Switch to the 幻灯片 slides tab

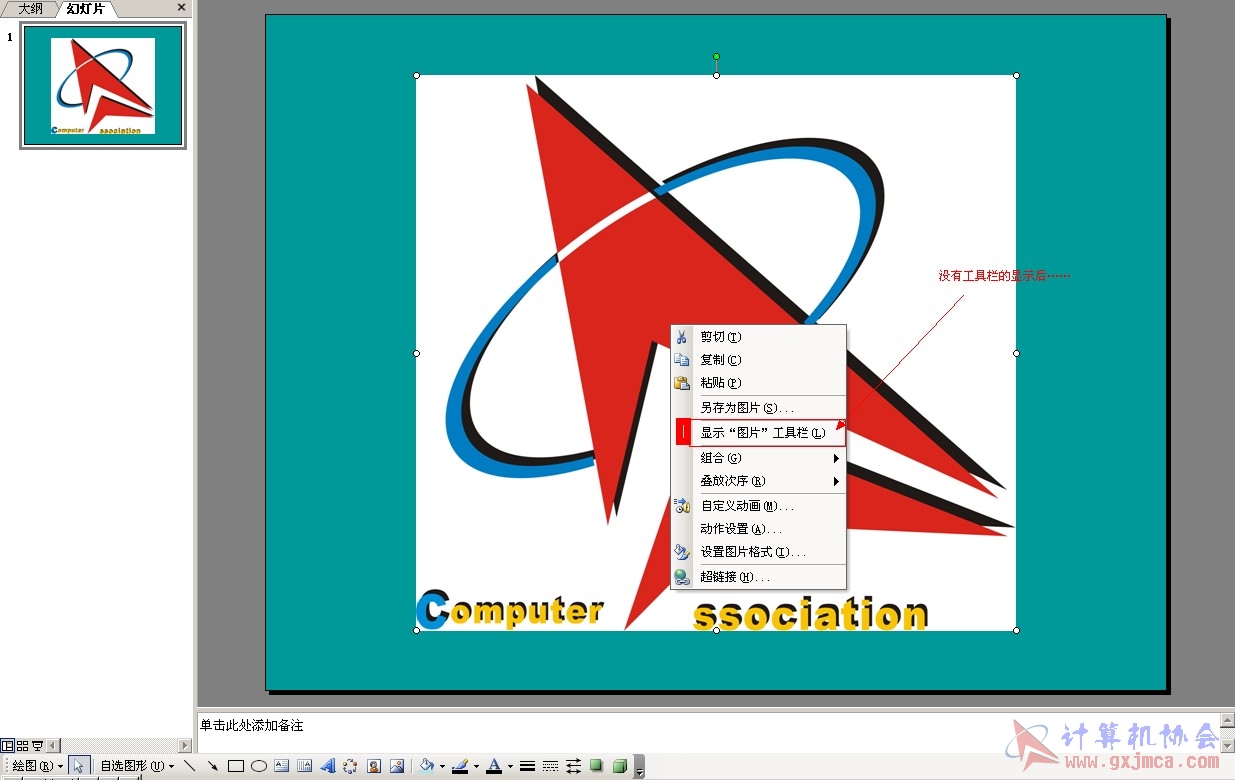click(85, 8)
